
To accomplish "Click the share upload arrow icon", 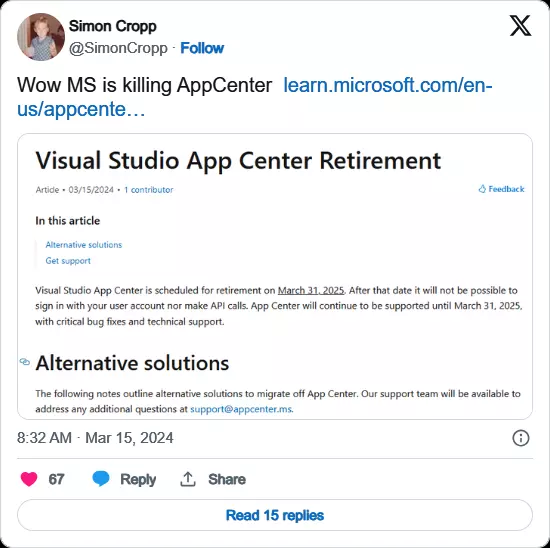I will pos(188,479).
